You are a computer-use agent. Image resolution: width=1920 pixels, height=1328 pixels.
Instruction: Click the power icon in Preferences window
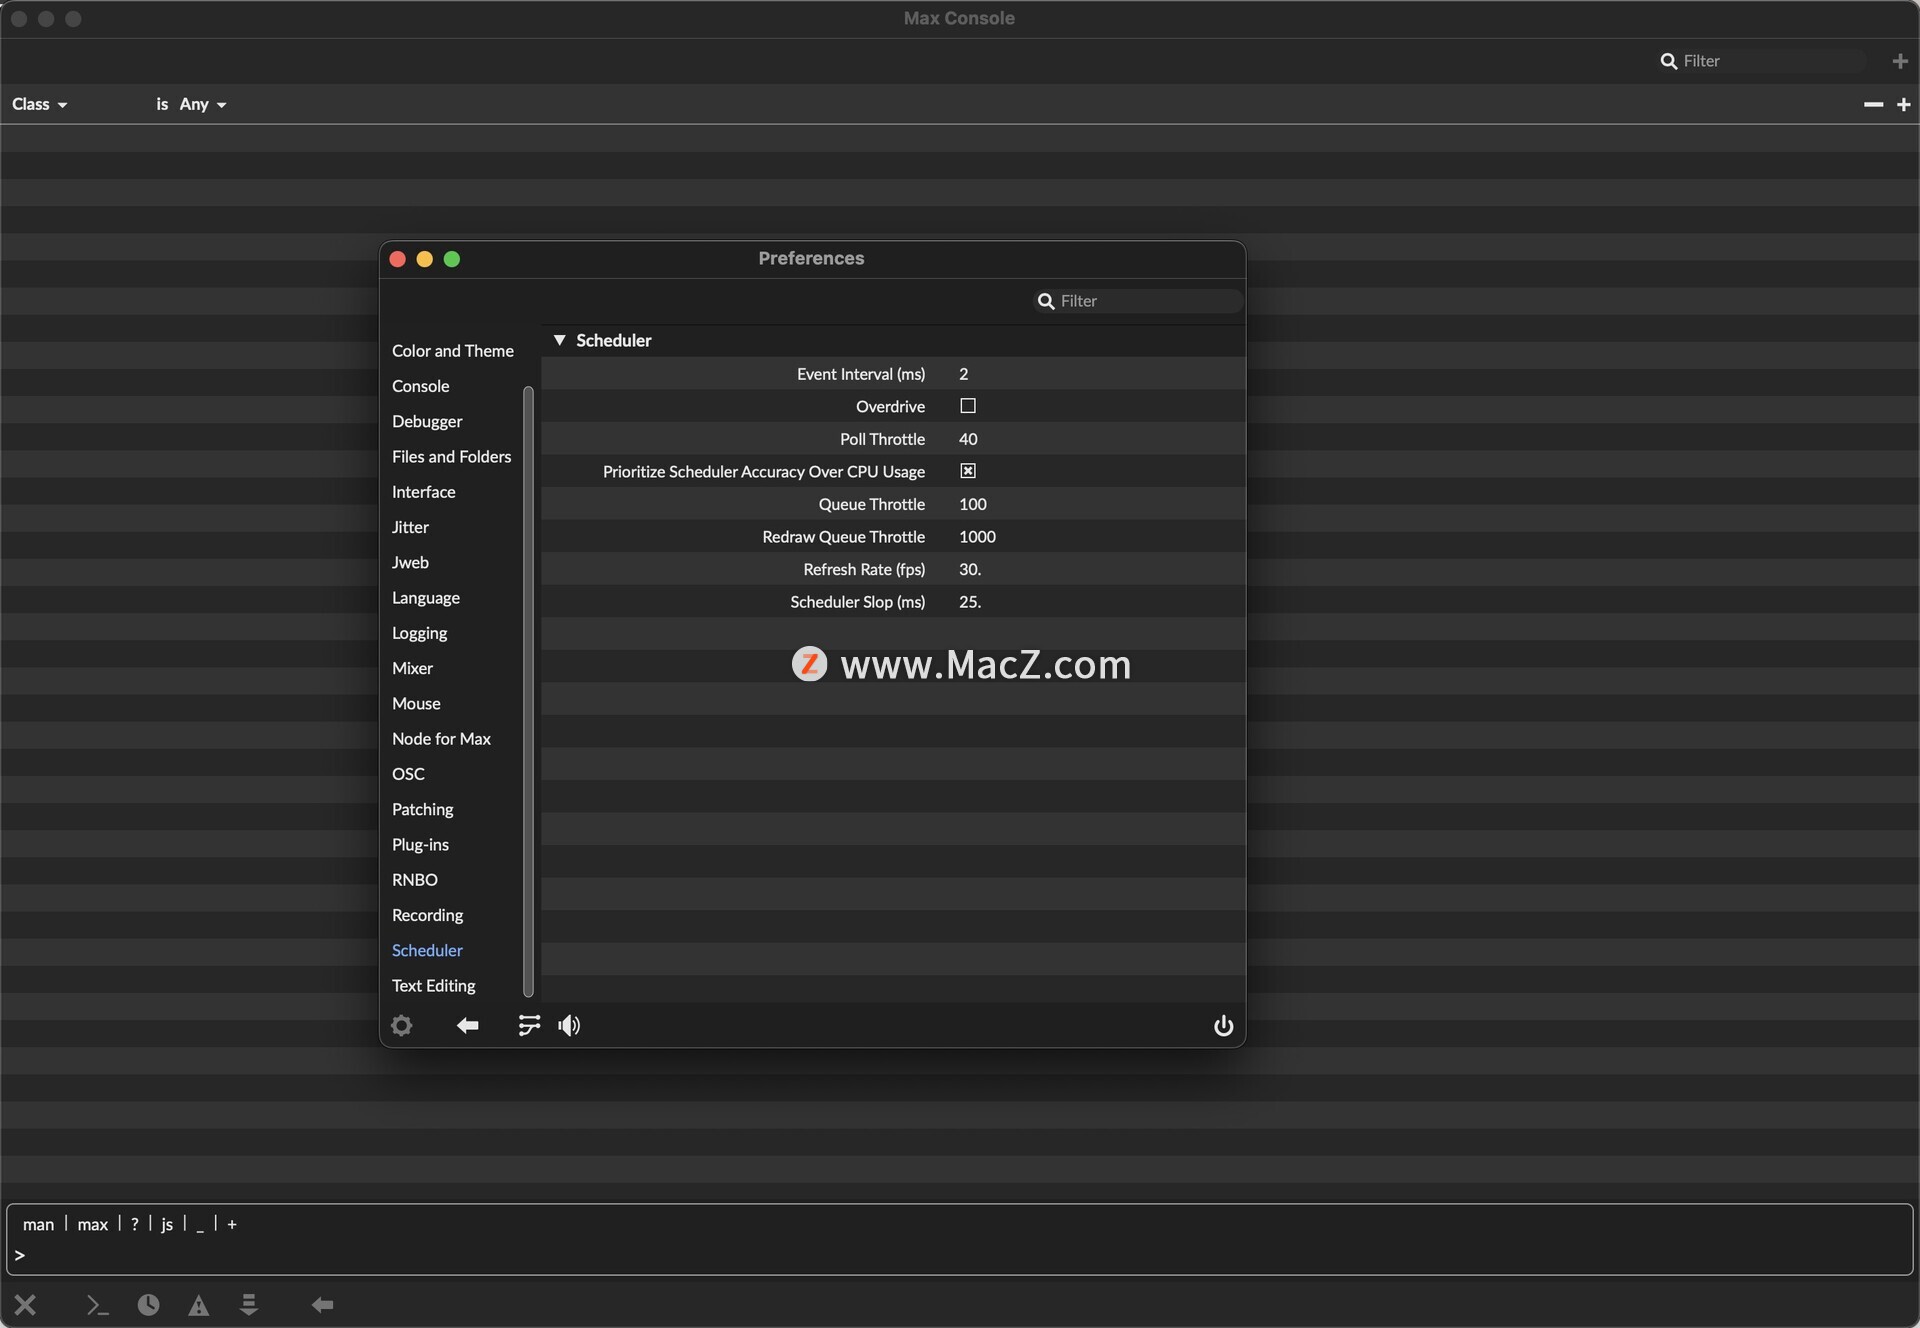coord(1223,1026)
